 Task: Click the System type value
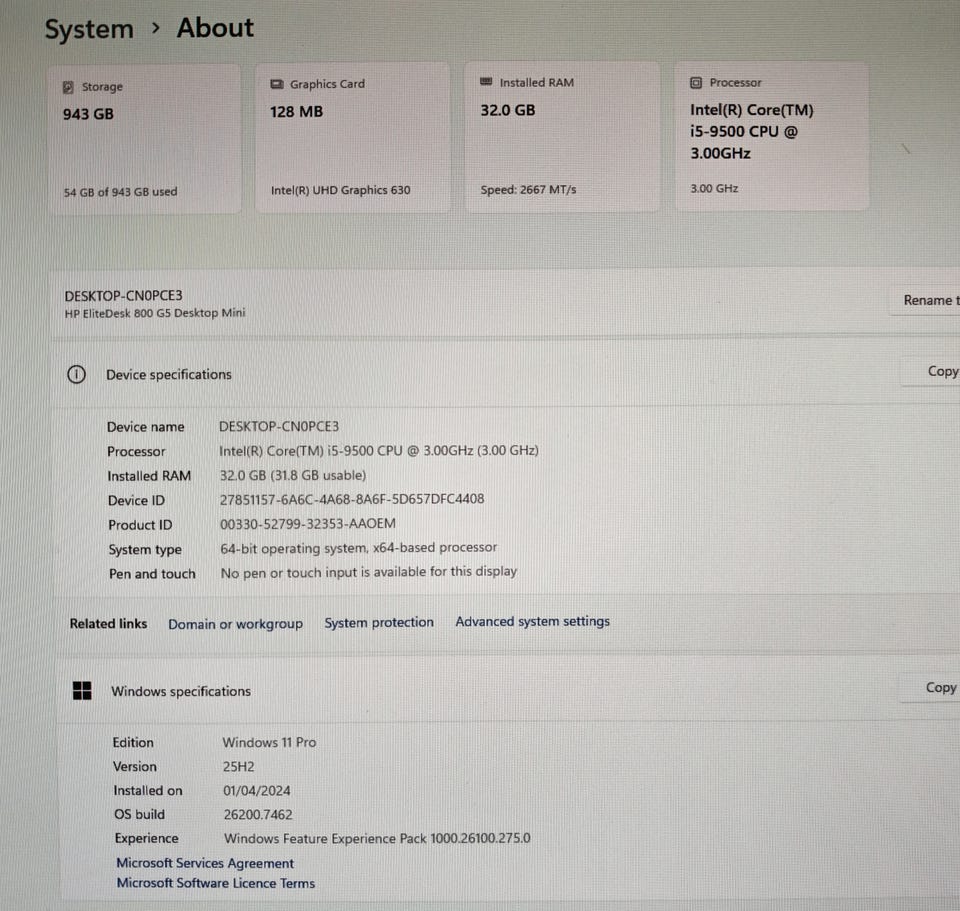coord(359,548)
